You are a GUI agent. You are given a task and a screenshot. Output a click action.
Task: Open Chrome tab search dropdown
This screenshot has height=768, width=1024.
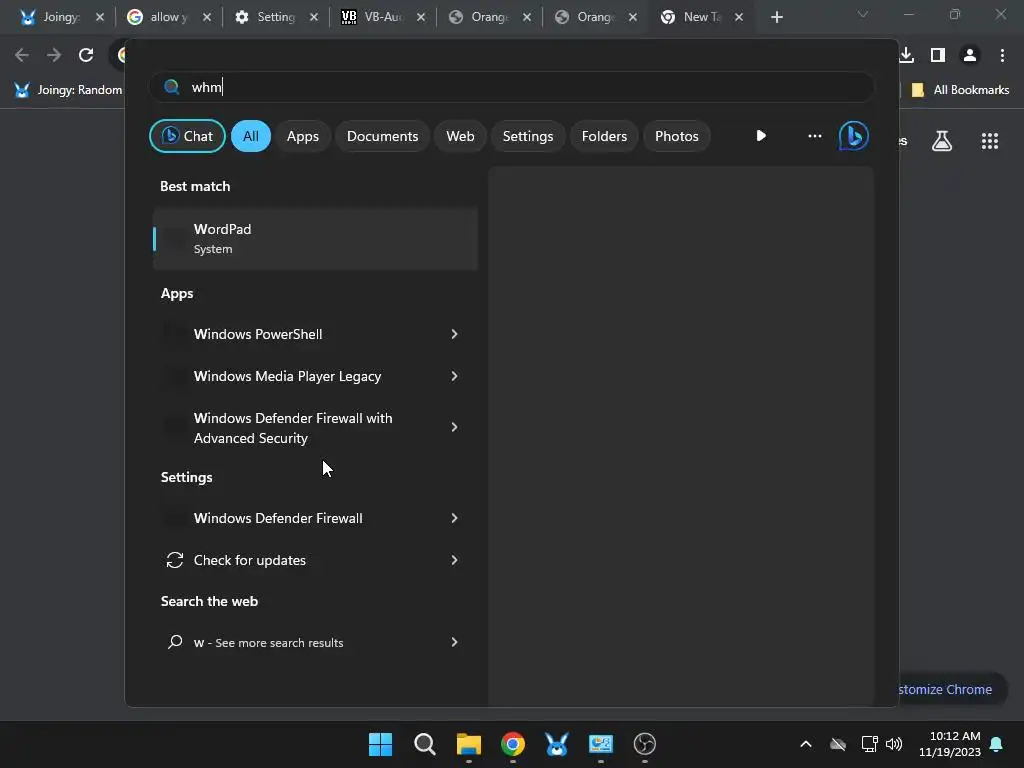point(863,14)
